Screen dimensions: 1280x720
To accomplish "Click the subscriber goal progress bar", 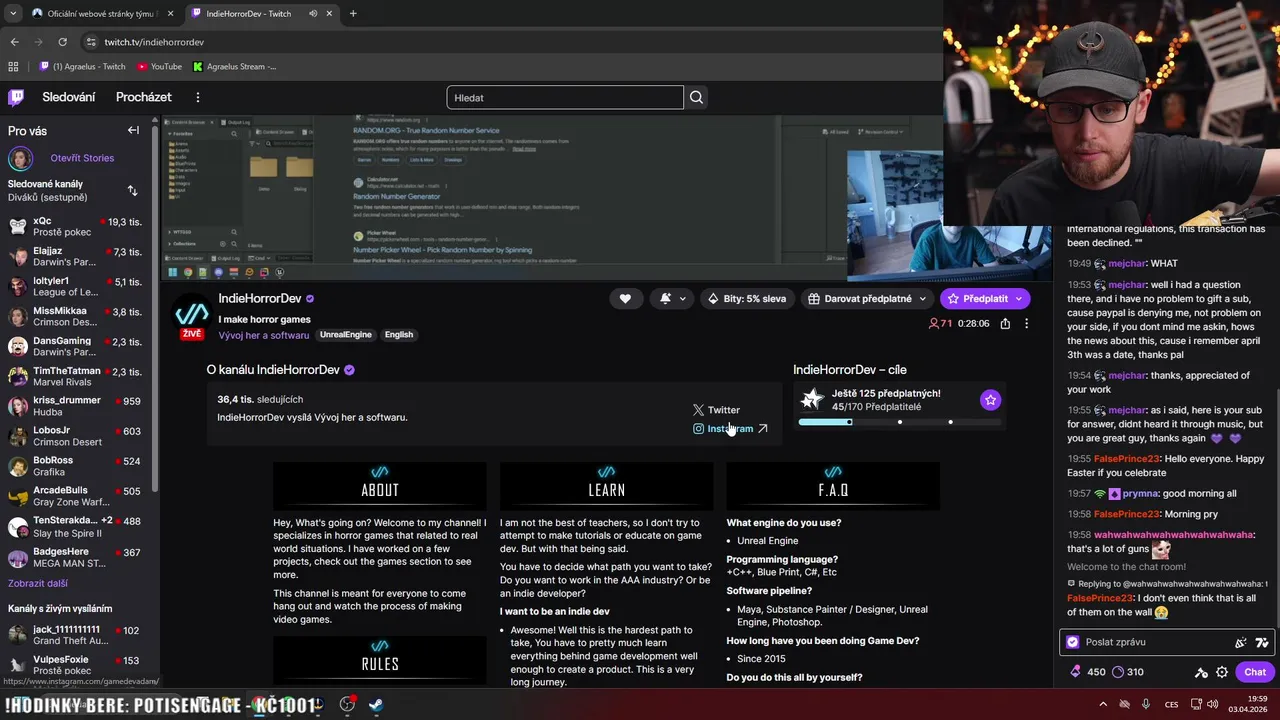I will (900, 422).
